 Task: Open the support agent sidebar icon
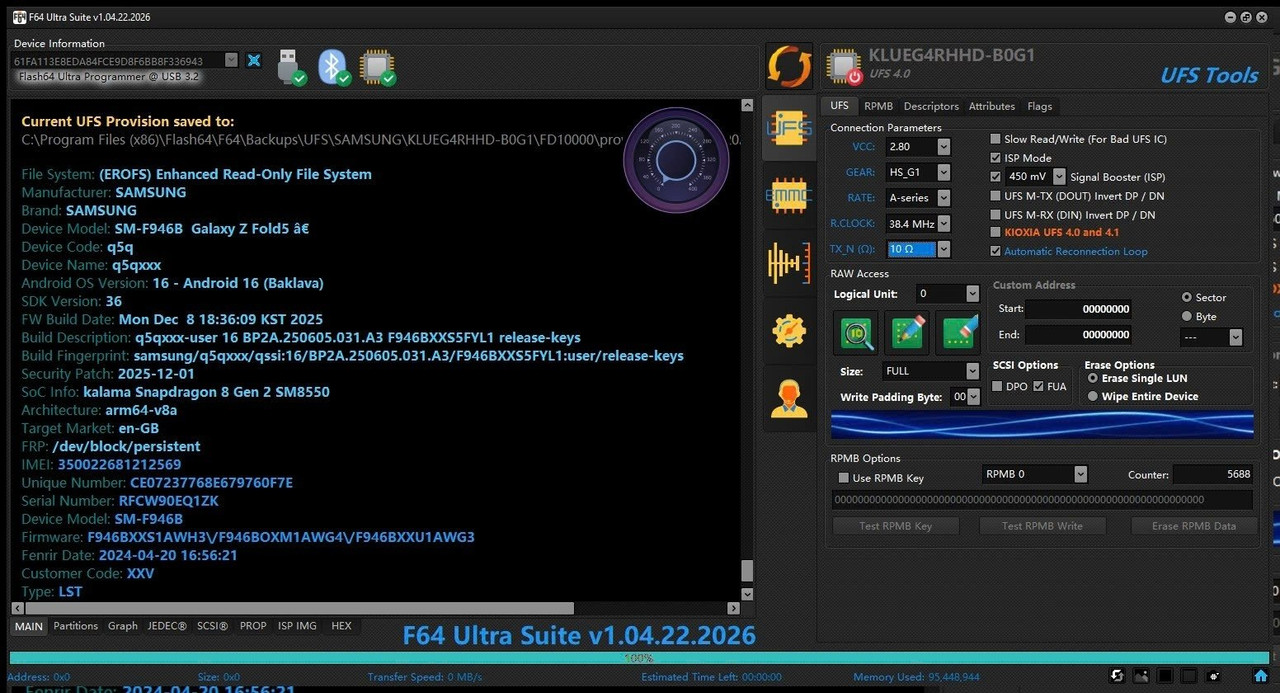(x=789, y=398)
